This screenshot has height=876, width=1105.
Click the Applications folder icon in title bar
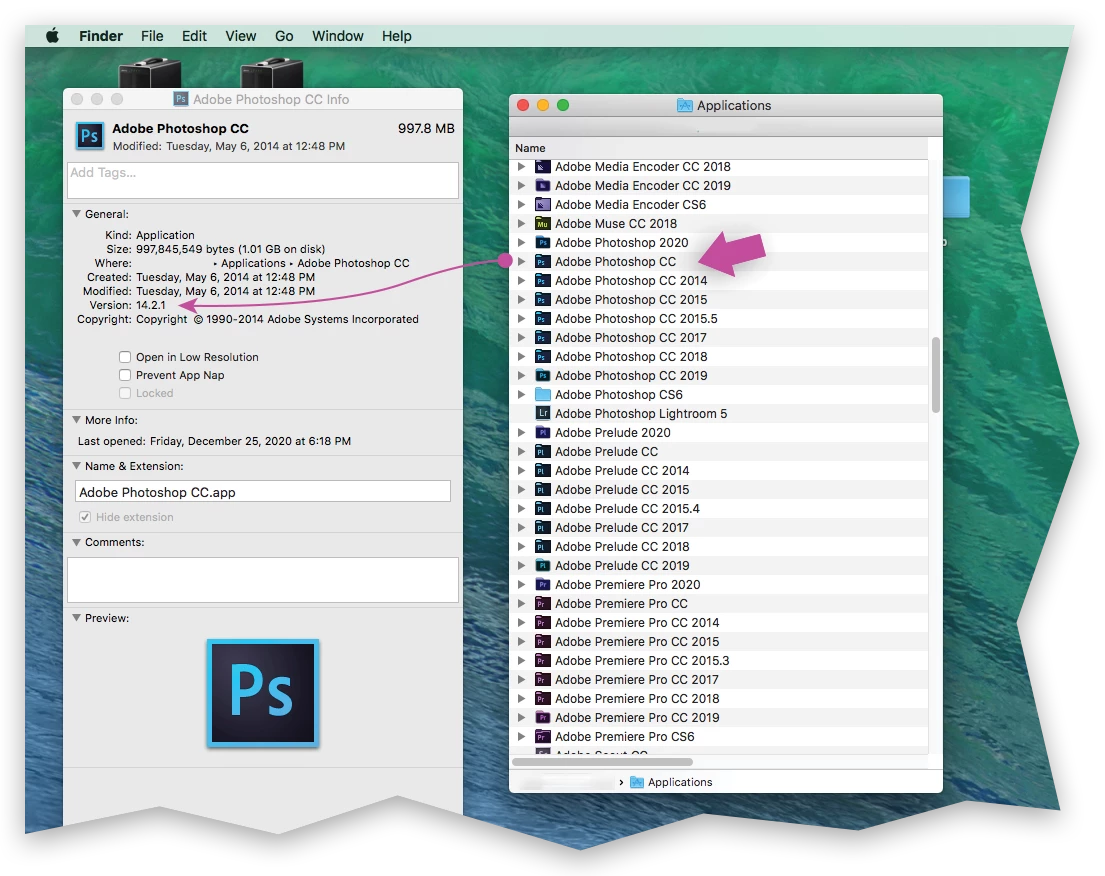click(x=684, y=106)
